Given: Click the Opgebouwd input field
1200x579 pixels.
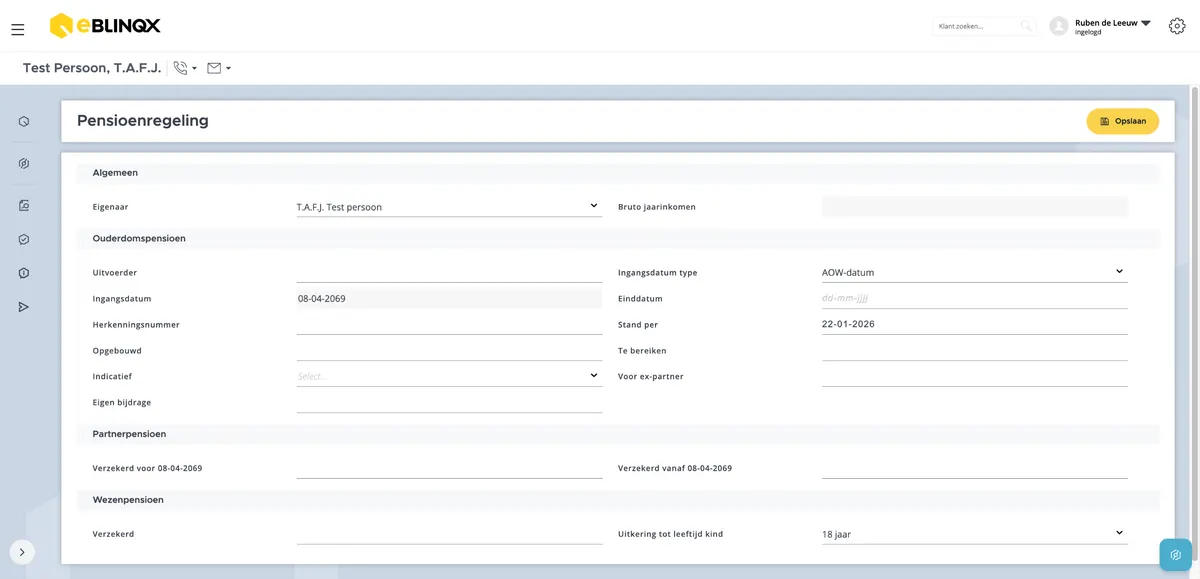Looking at the screenshot, I should tap(449, 350).
